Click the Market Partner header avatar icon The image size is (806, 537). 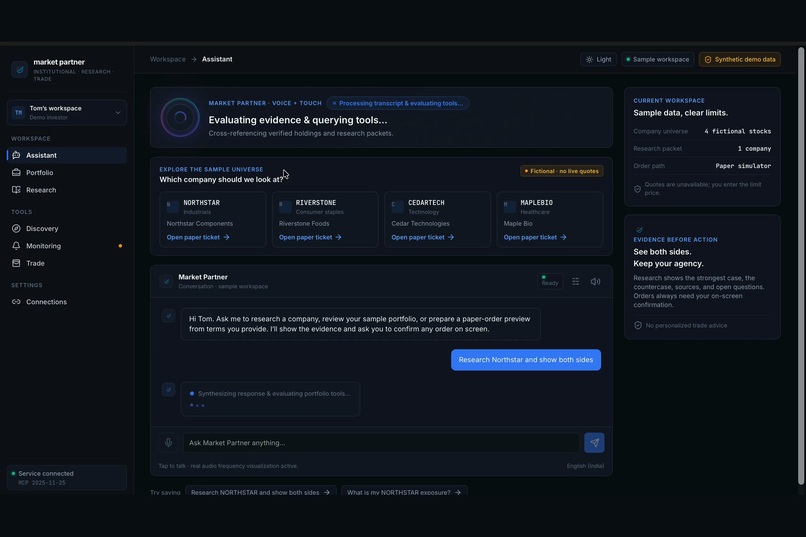pyautogui.click(x=166, y=282)
